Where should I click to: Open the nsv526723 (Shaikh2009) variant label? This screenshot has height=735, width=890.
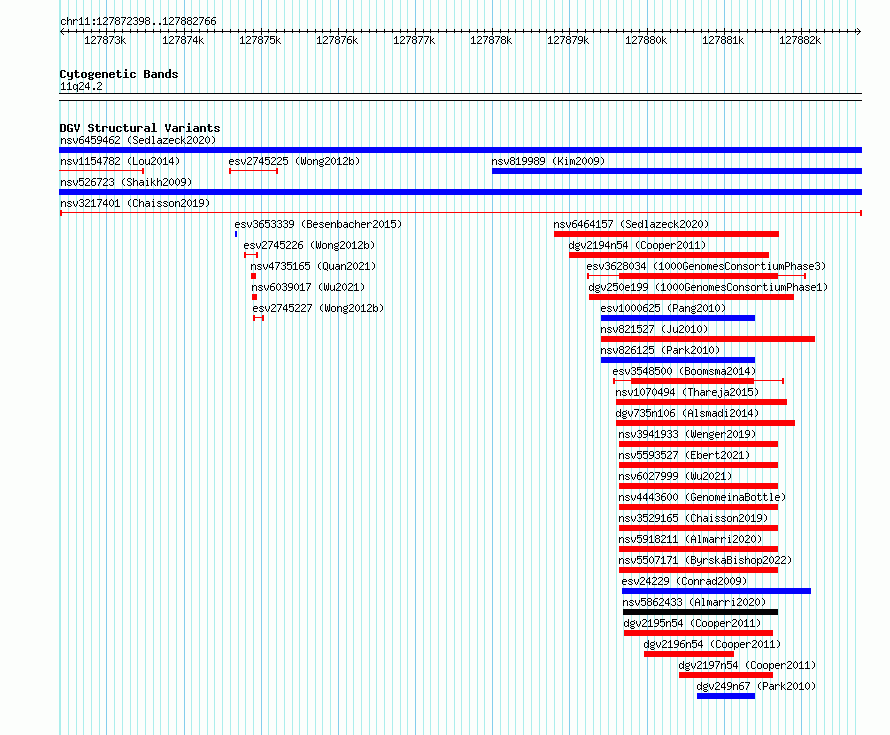pos(126,182)
